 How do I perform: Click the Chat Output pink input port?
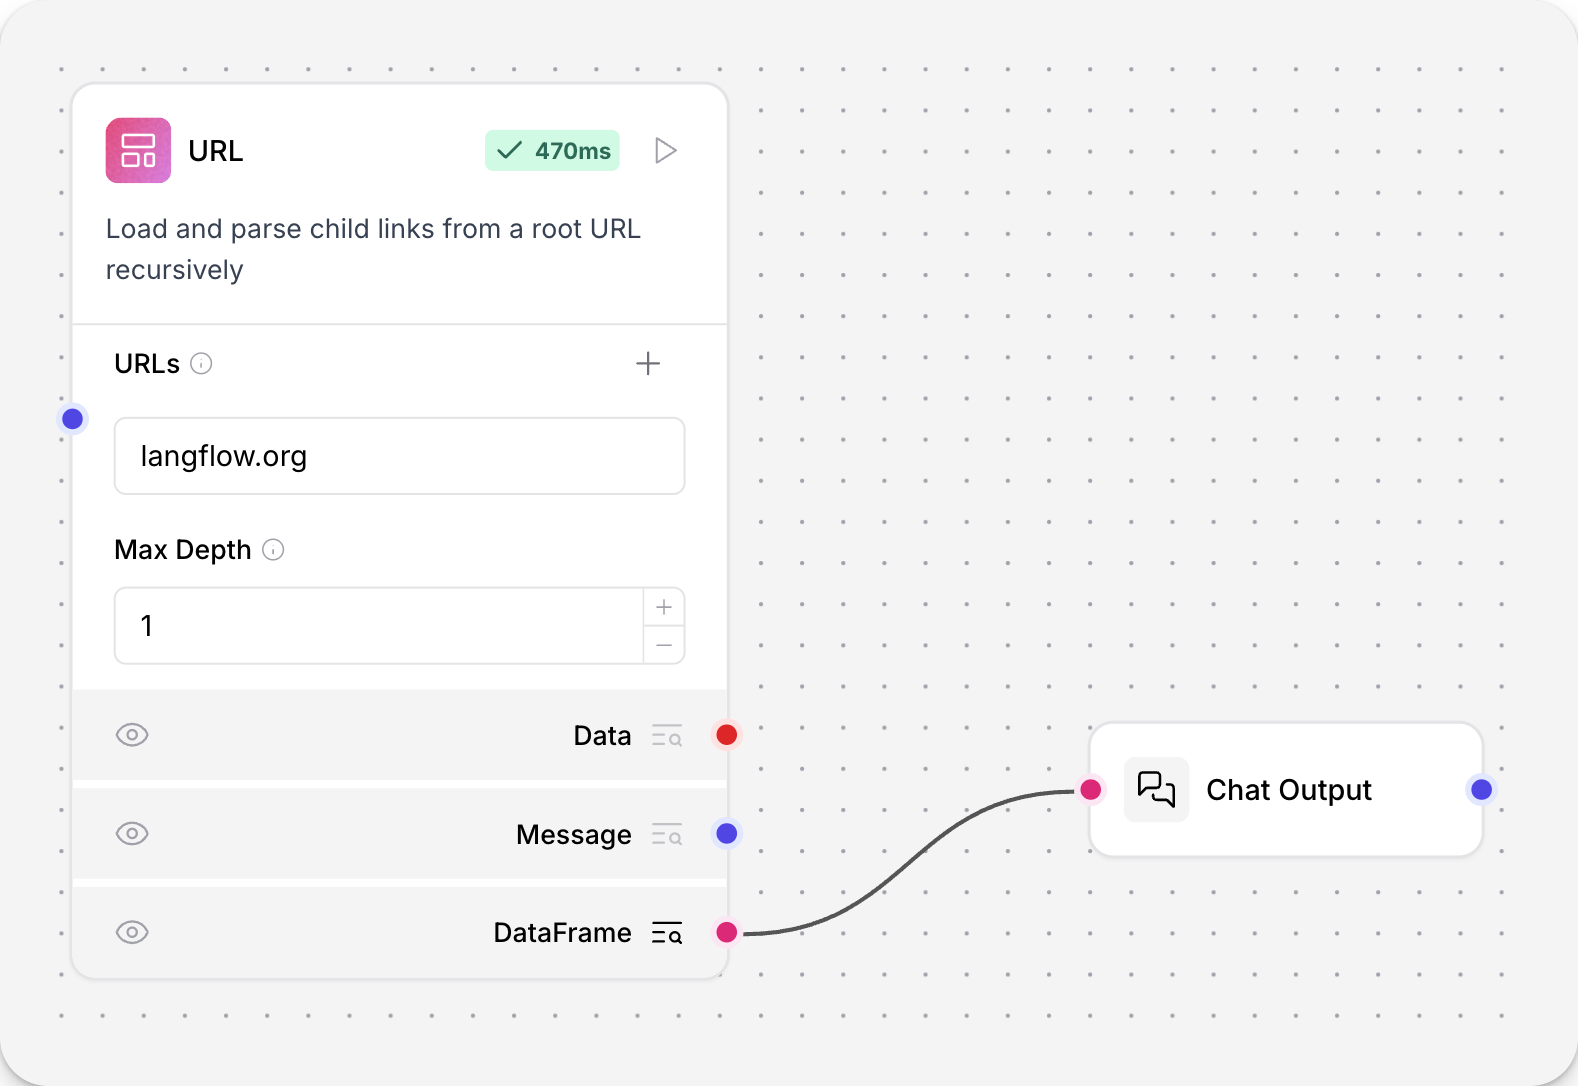click(x=1091, y=790)
